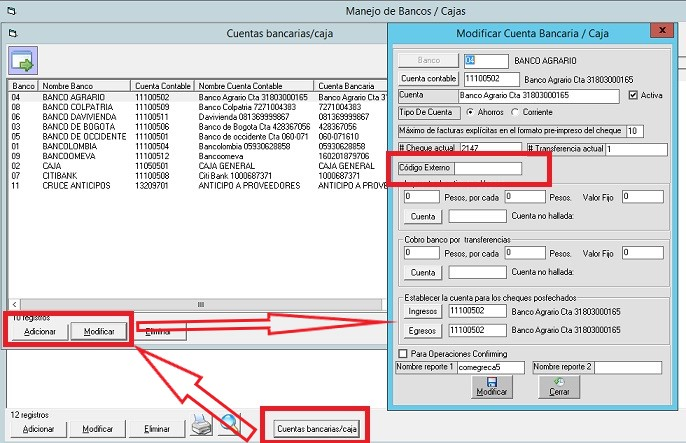
Task: Click Adicionar in the accounts list window
Action: [39, 332]
